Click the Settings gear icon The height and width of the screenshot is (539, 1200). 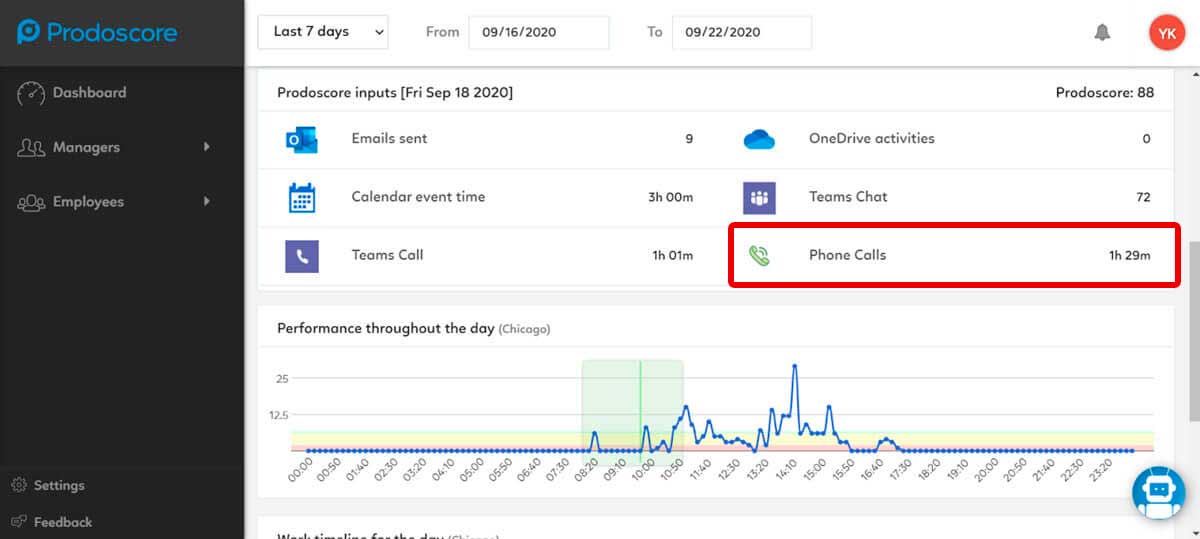point(19,486)
